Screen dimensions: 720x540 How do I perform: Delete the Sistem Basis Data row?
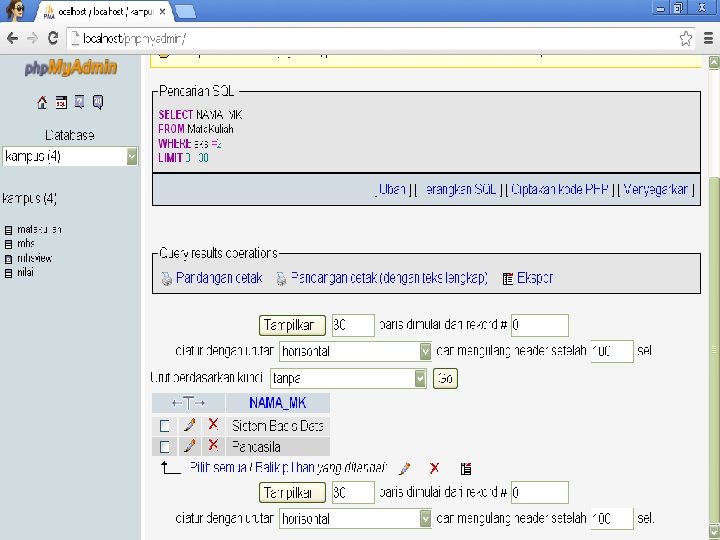[213, 424]
